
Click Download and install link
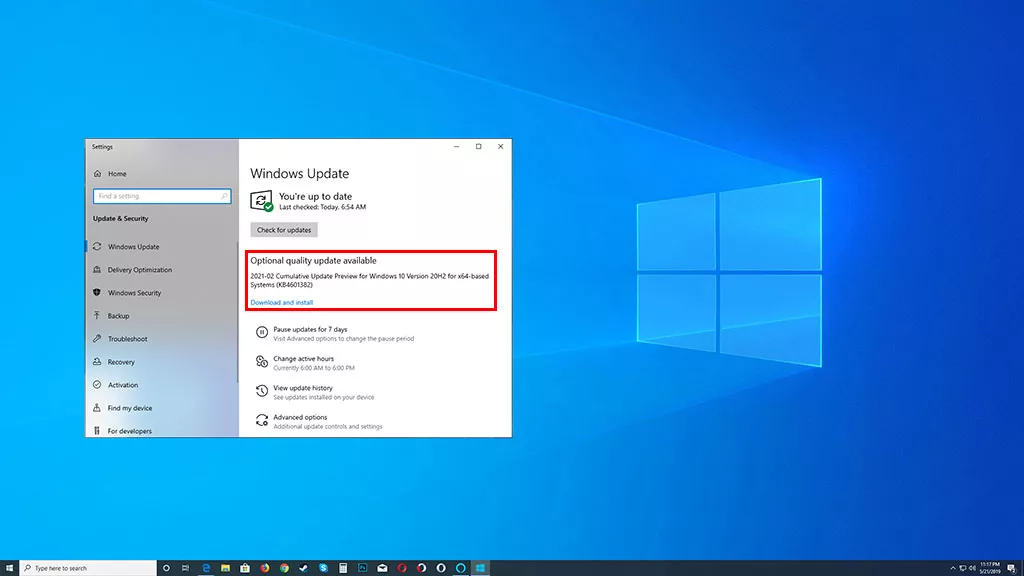pos(281,302)
